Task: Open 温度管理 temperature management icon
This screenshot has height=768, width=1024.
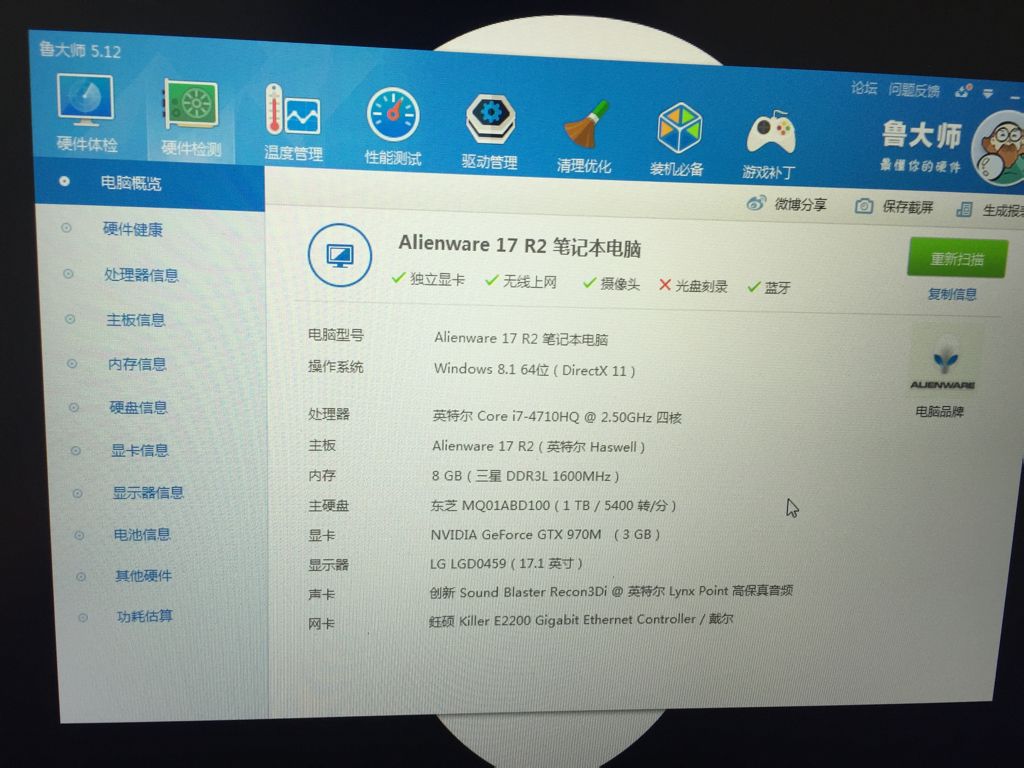Action: click(x=293, y=122)
